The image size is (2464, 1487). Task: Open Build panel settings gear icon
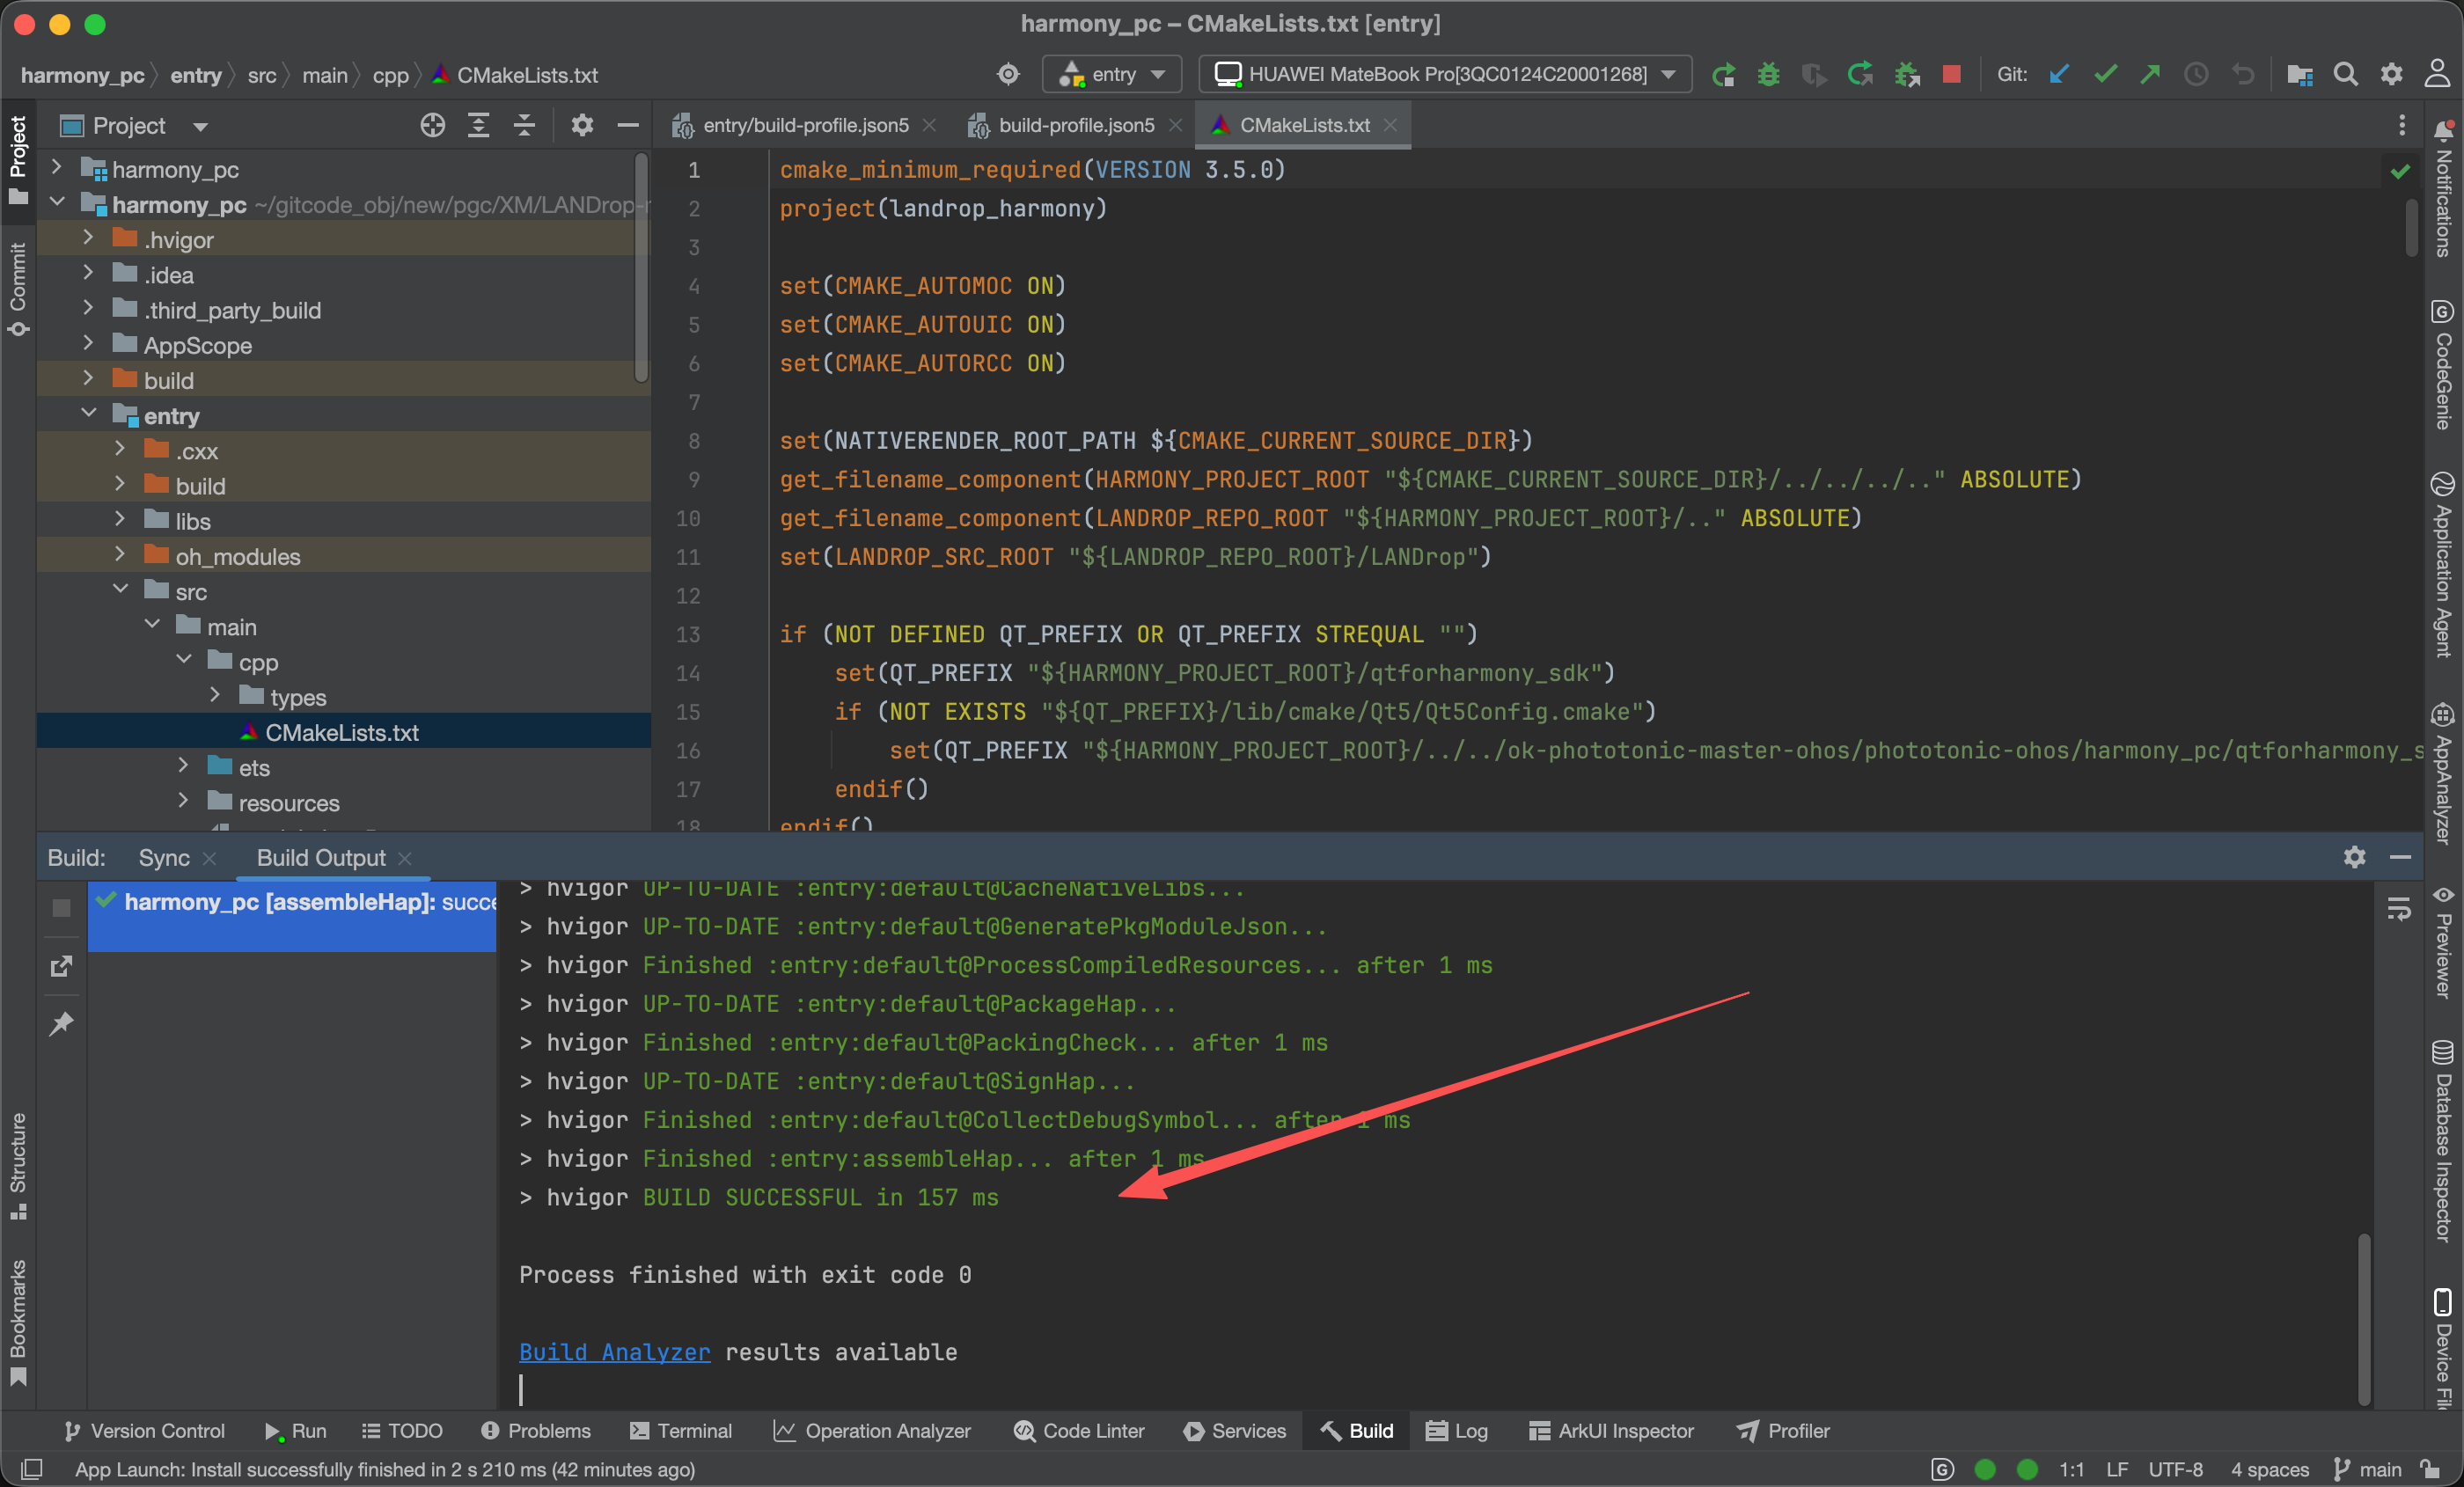click(2354, 857)
